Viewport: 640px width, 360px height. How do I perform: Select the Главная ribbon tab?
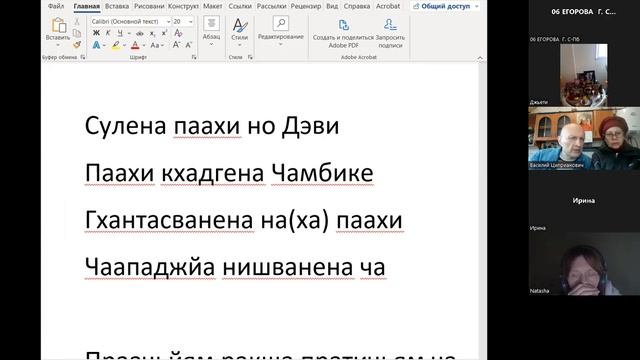tap(87, 6)
